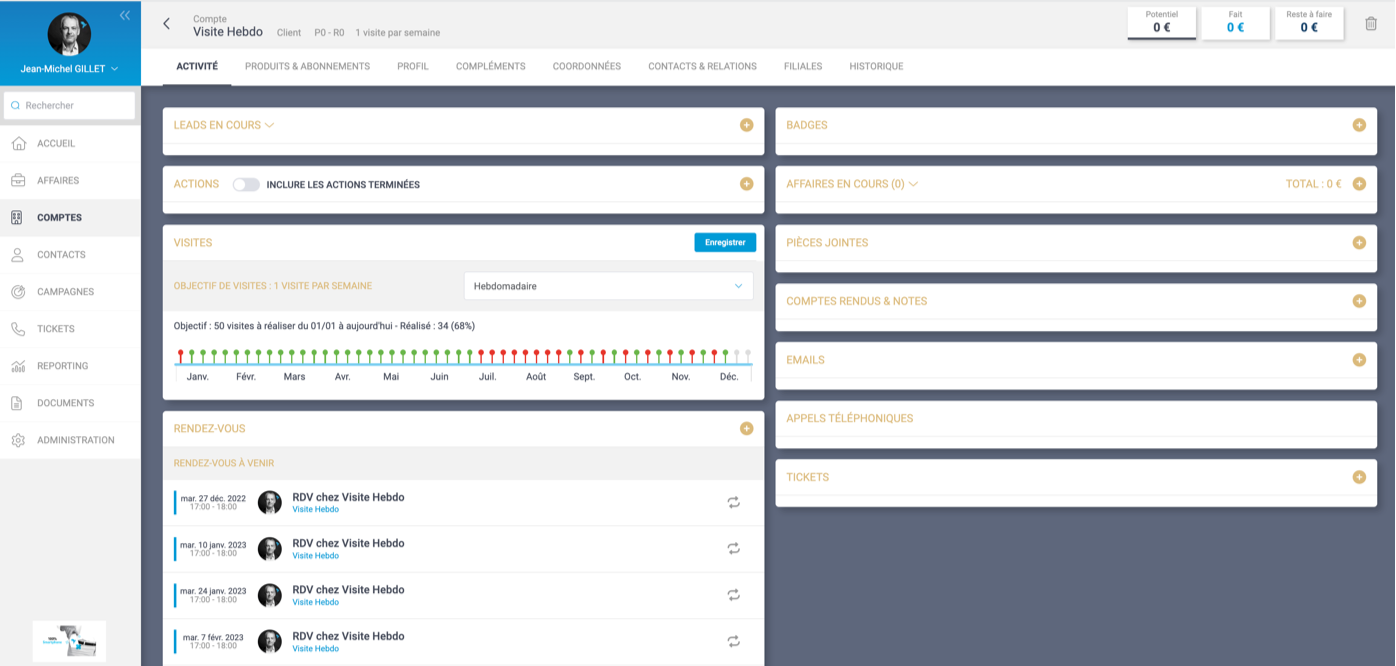Collapse the sidebar with double chevron
The image size is (1396, 666).
(x=125, y=15)
